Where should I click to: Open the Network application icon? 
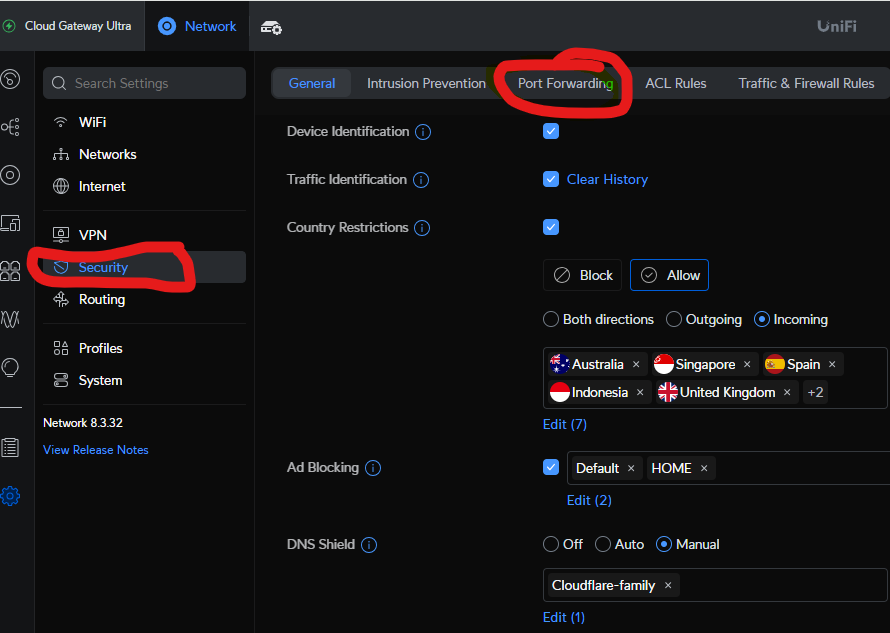(x=167, y=26)
